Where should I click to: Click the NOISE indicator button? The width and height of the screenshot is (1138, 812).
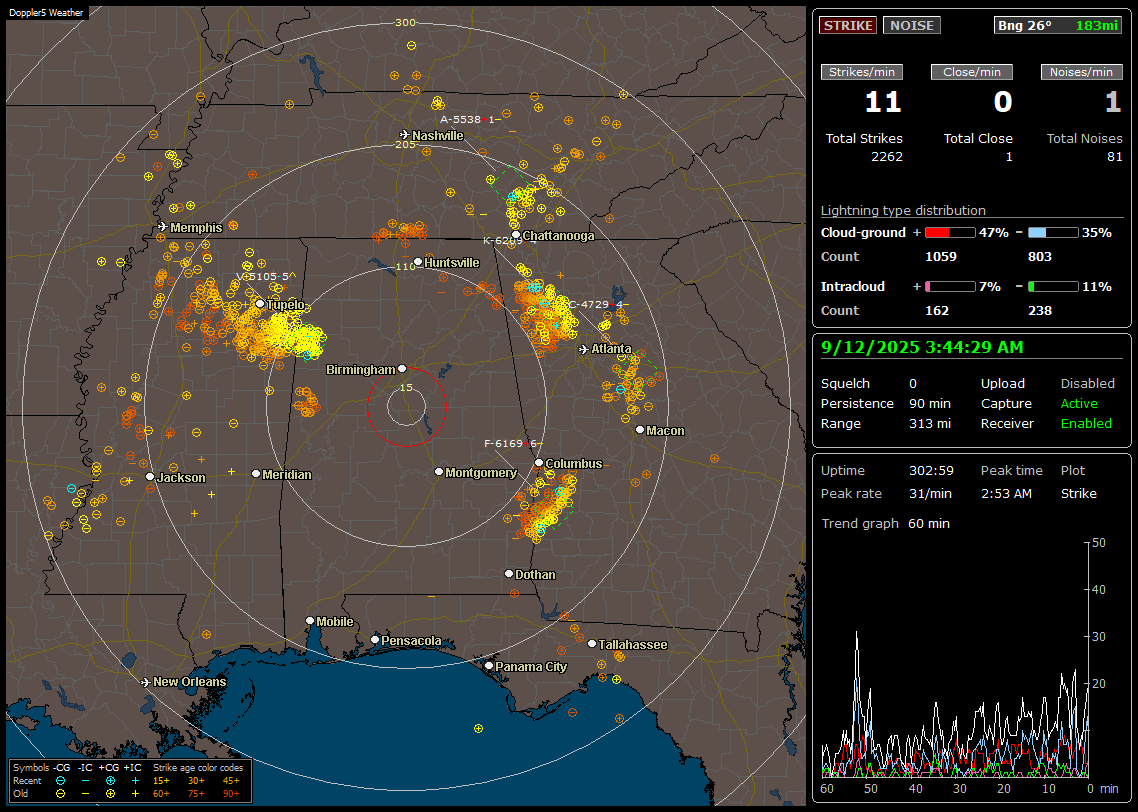point(912,25)
